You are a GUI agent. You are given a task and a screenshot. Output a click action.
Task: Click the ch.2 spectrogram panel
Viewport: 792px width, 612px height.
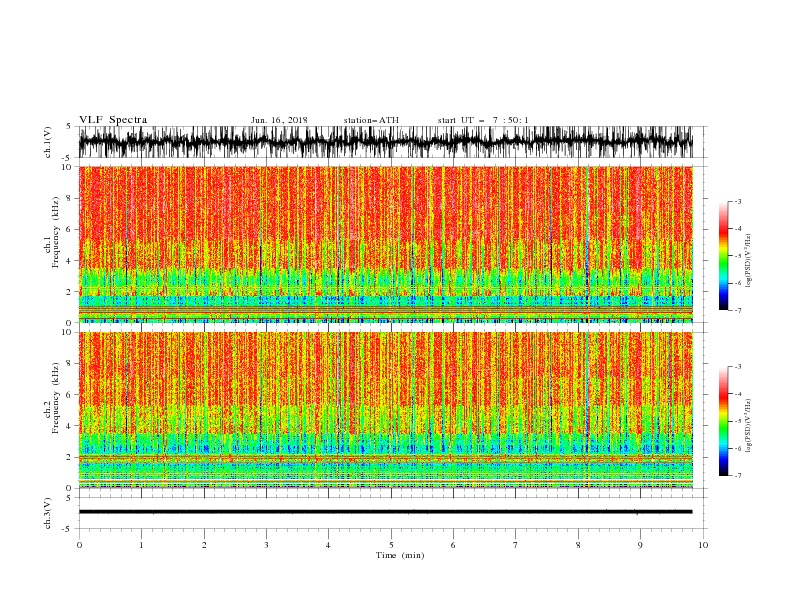click(386, 410)
